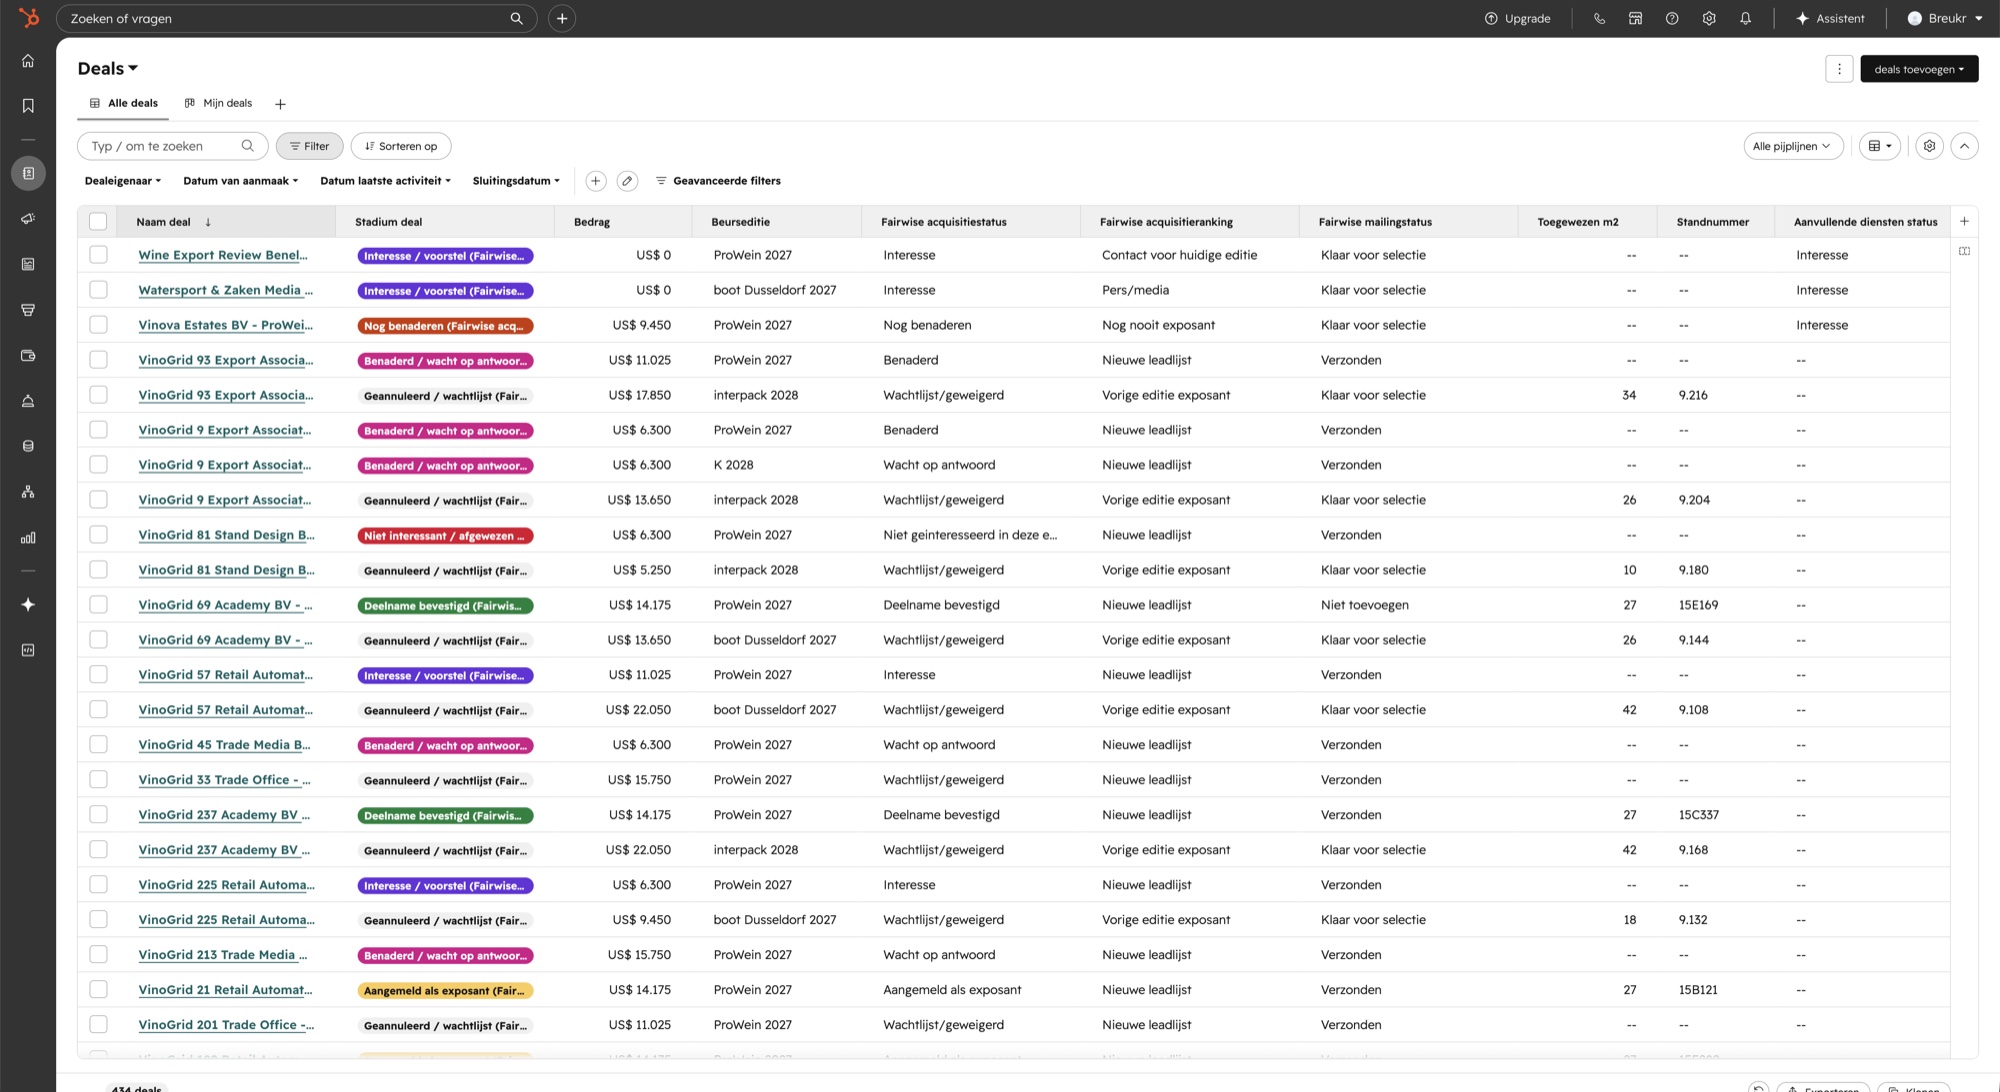Edit quick filters with pencil icon

click(x=627, y=181)
